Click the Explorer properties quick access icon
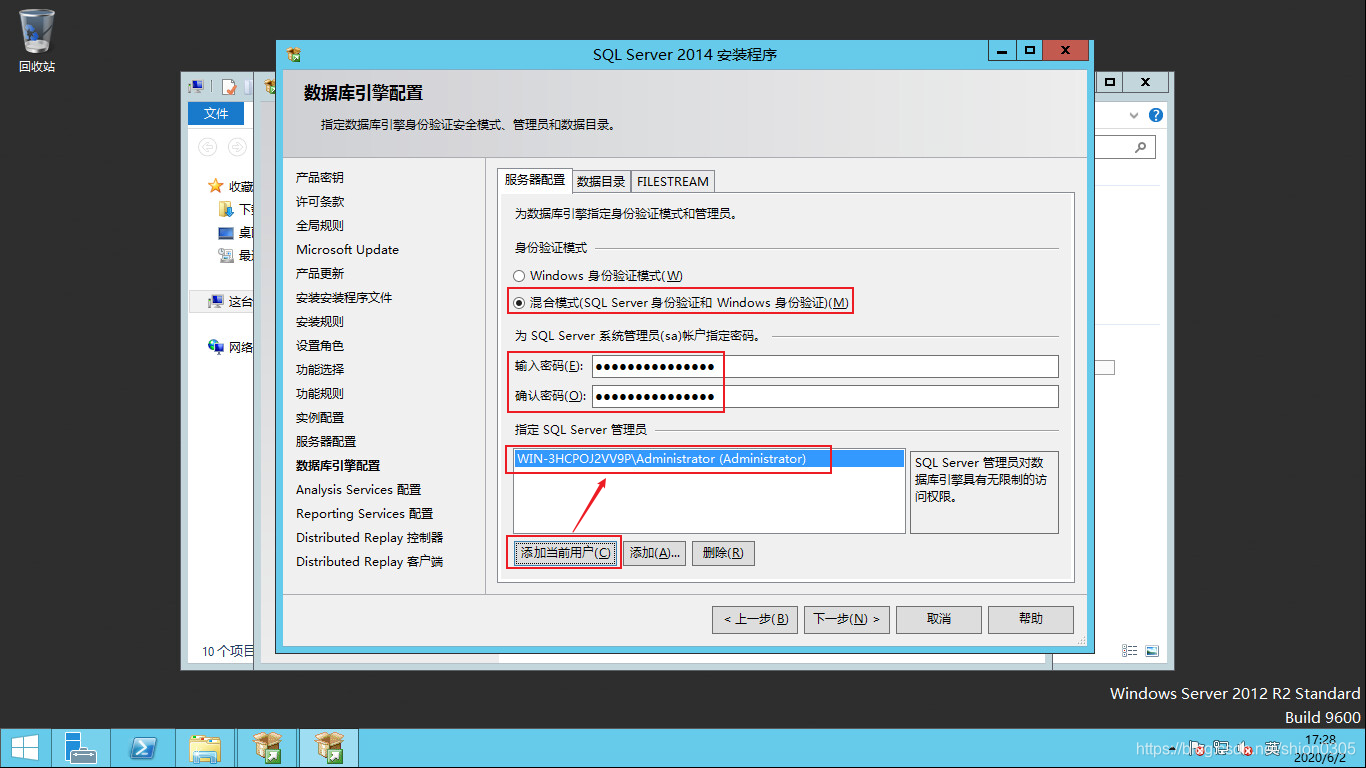 click(229, 87)
